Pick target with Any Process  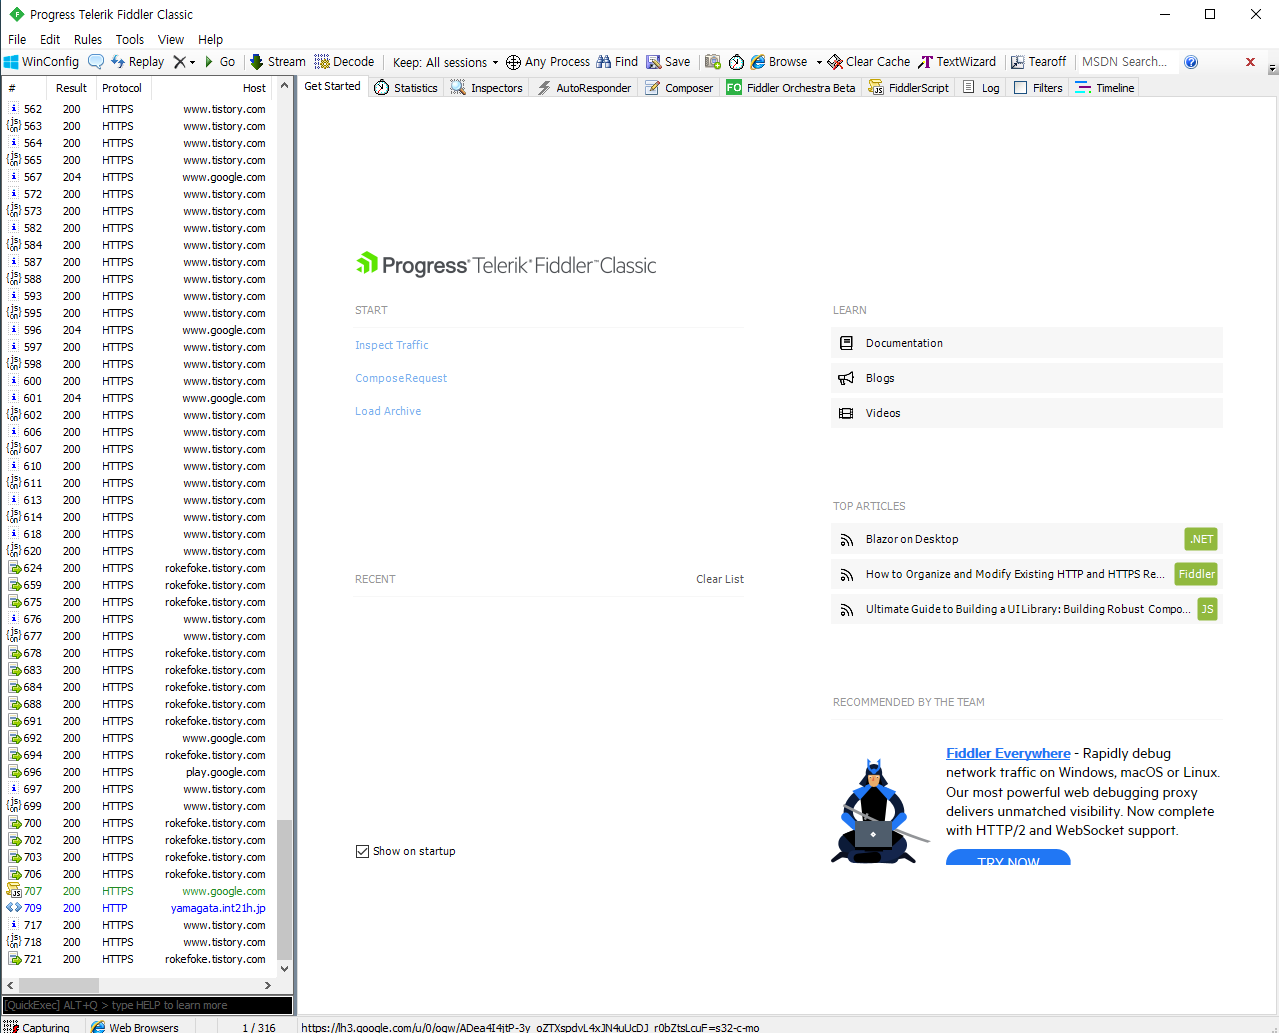pos(547,62)
